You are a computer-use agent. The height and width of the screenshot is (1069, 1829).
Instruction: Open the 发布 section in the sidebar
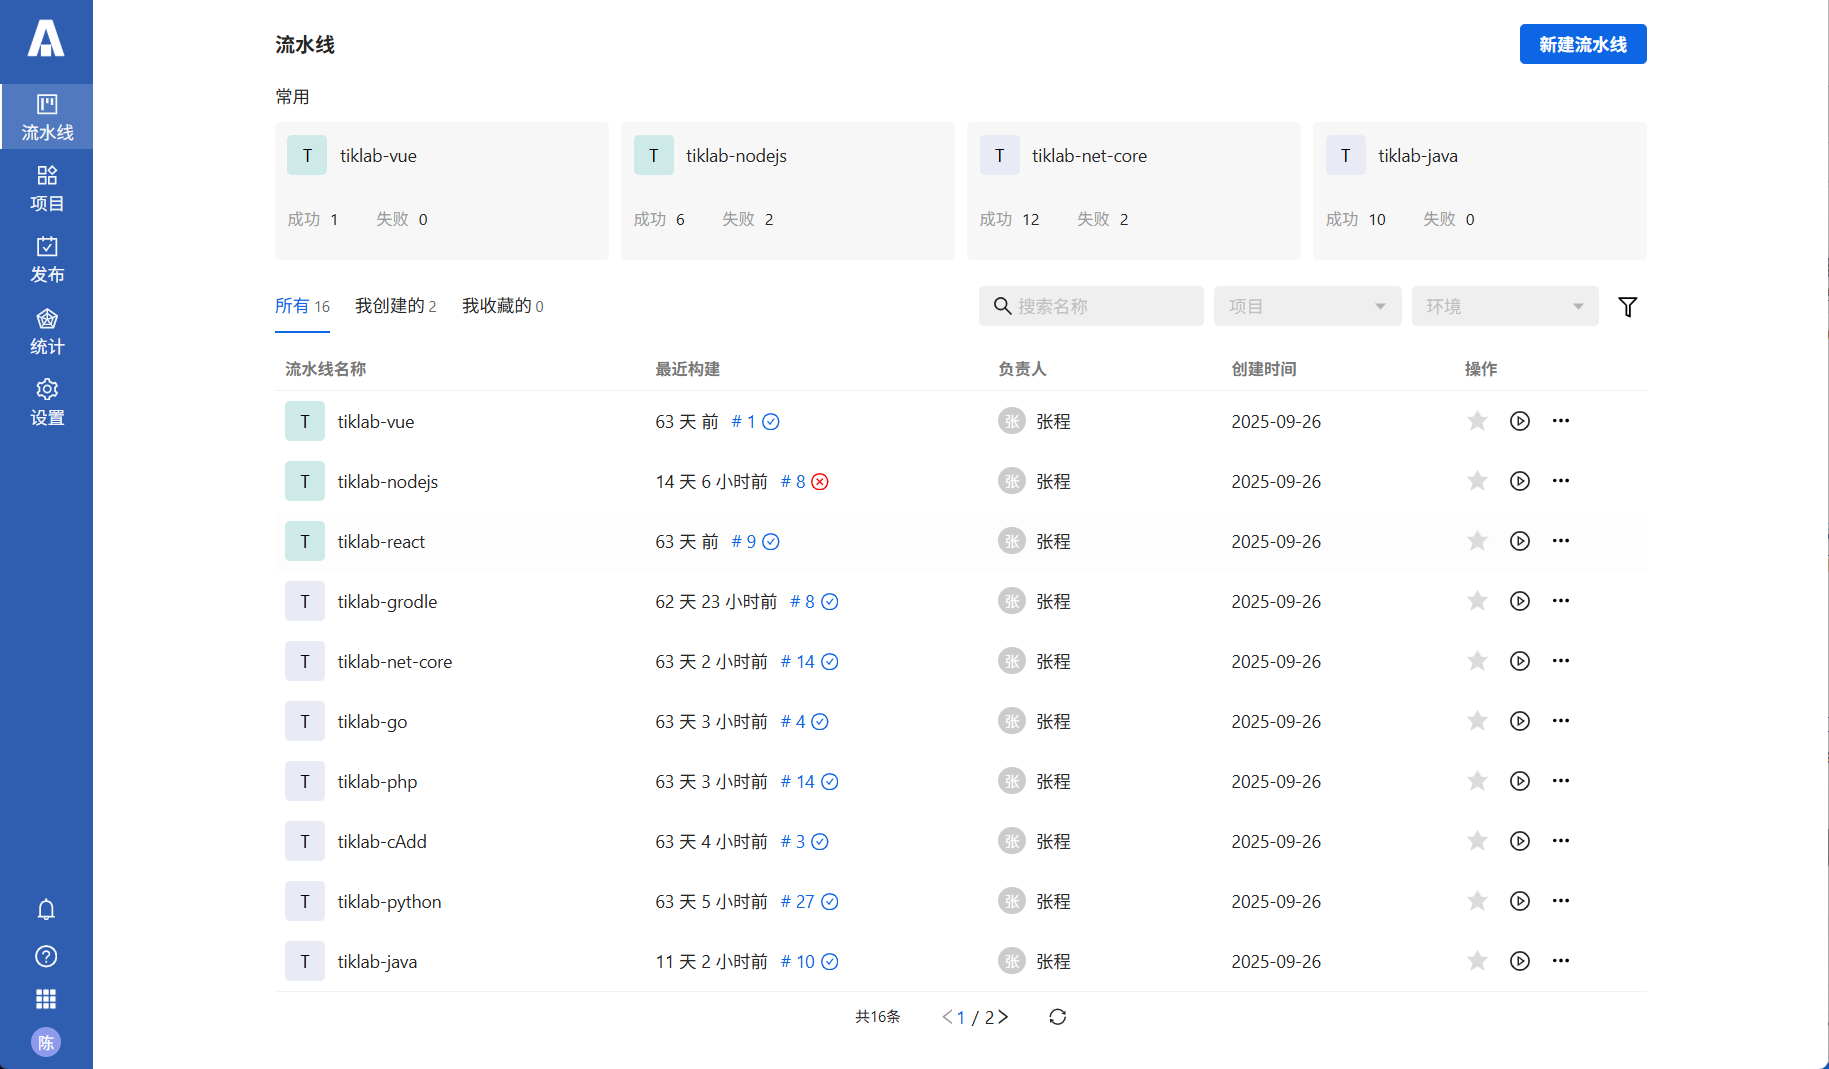point(46,260)
